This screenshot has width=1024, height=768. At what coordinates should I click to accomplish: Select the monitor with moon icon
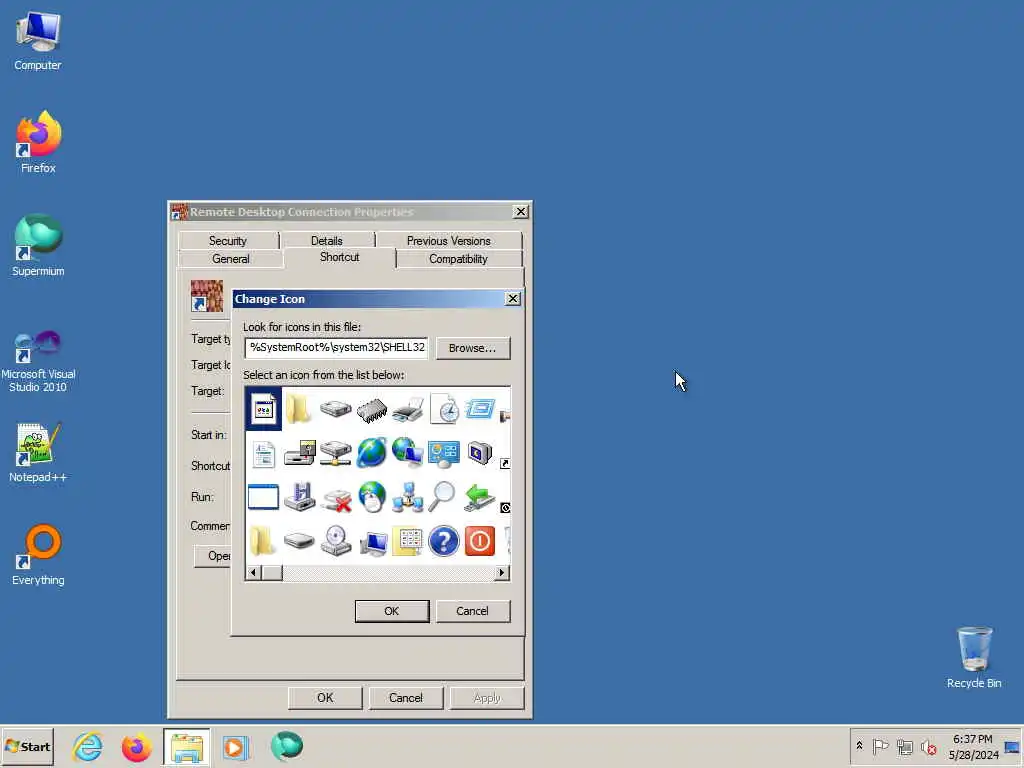coord(480,453)
